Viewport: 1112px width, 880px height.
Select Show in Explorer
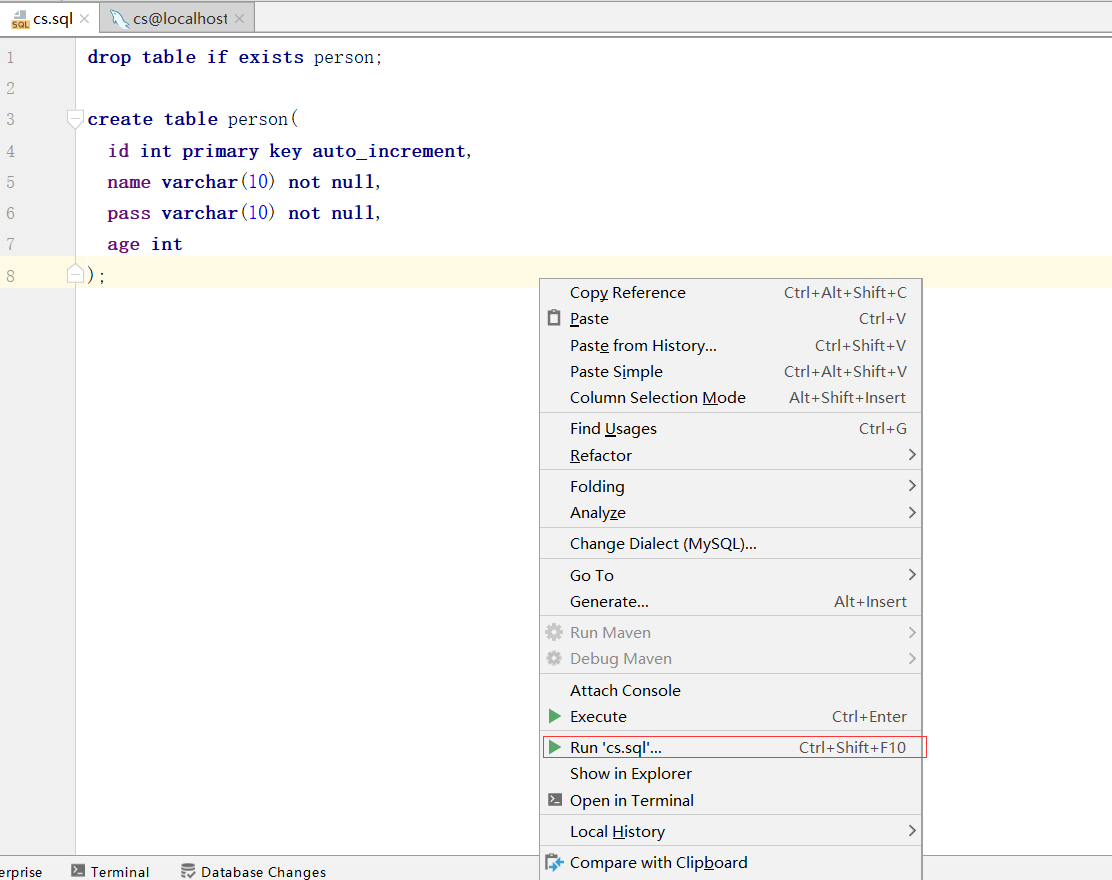pos(630,773)
